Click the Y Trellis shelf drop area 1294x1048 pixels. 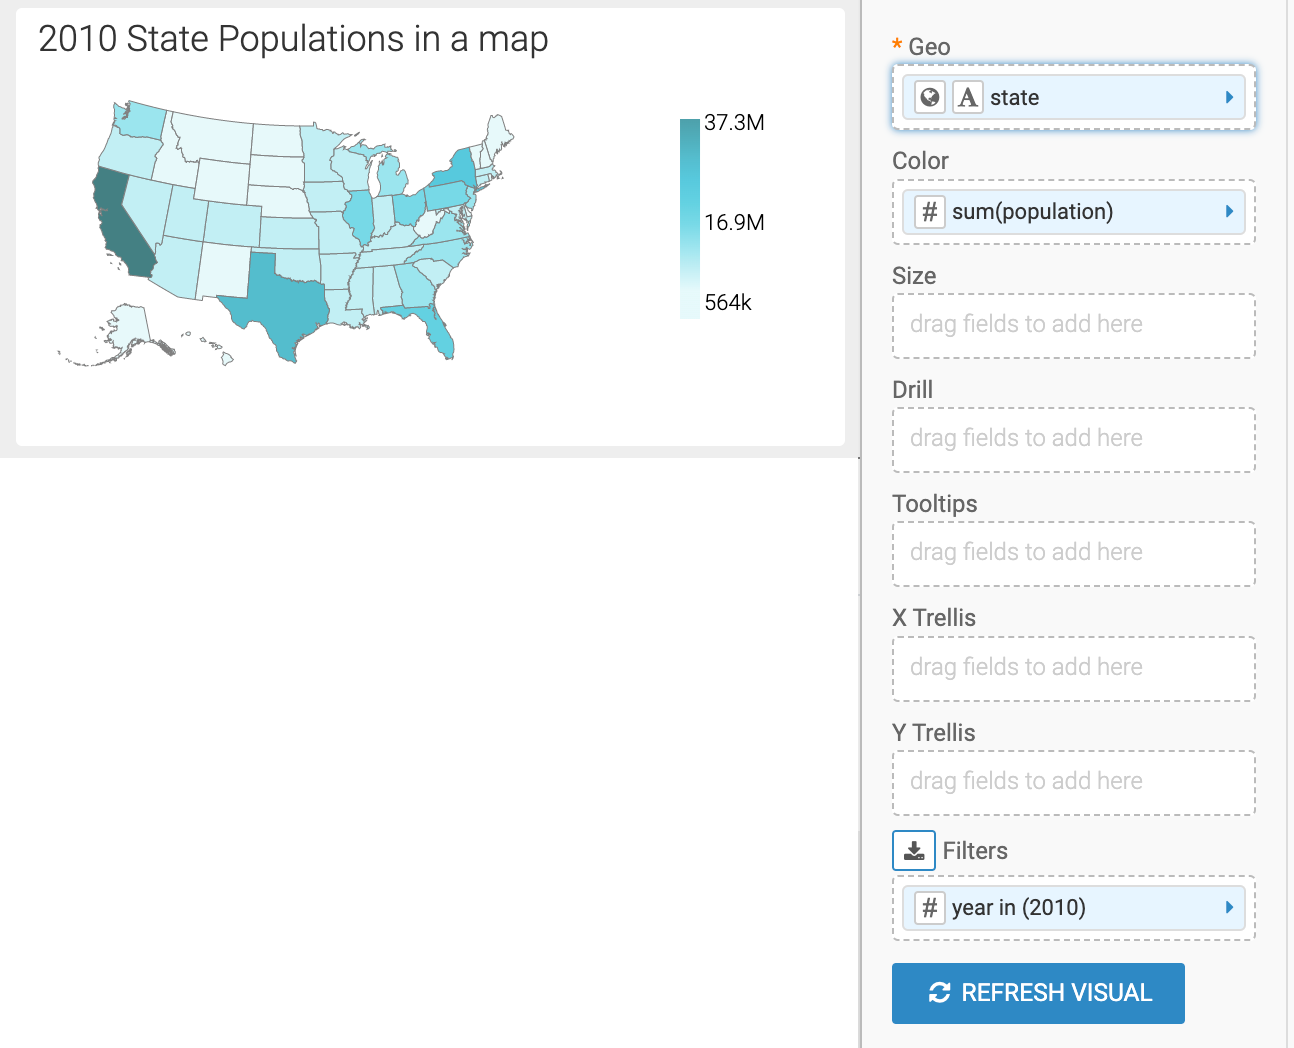[1073, 782]
